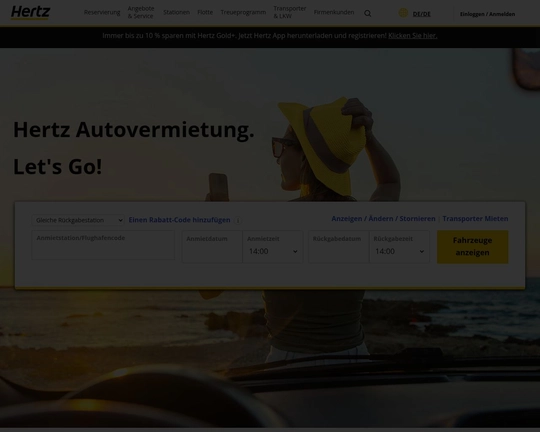Expand the Anmietzeit 14:00 dropdown

coord(273,251)
